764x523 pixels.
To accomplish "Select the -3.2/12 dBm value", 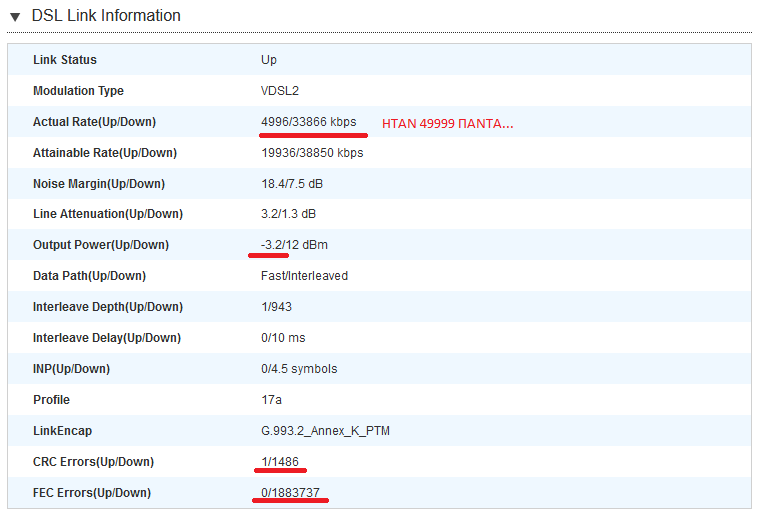I will click(x=294, y=245).
